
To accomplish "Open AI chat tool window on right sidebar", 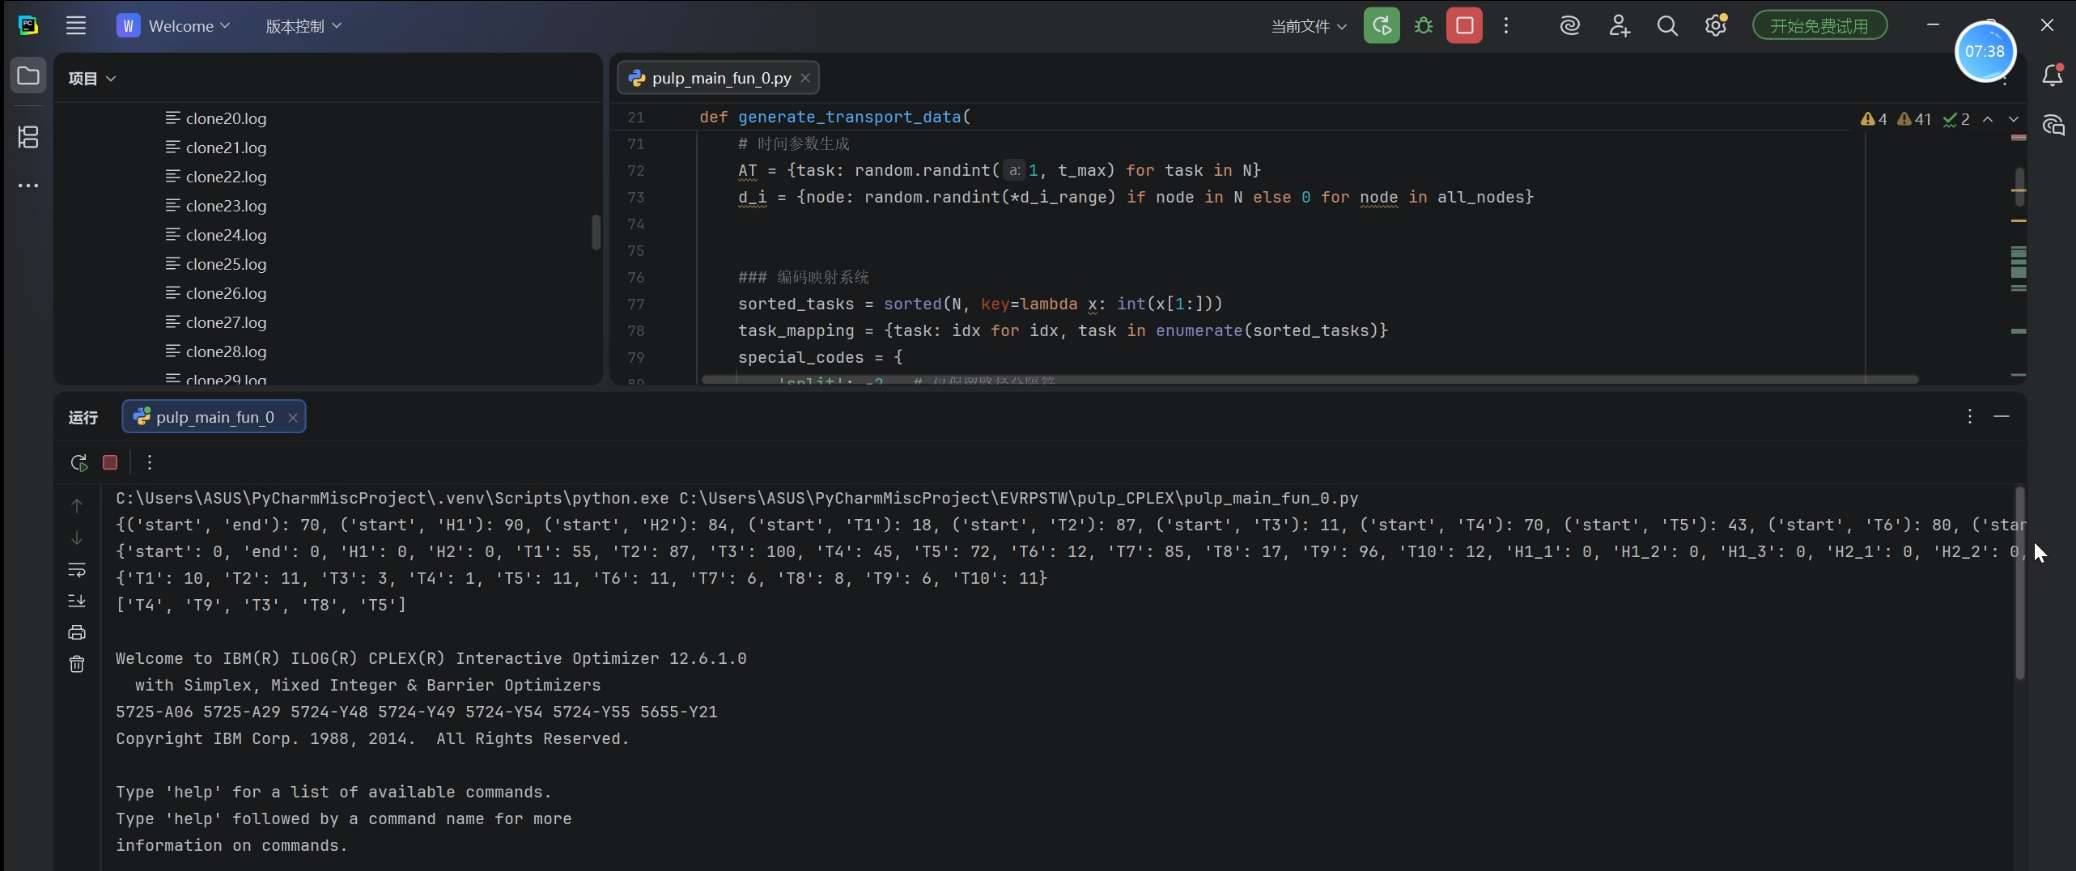I will coord(2053,125).
